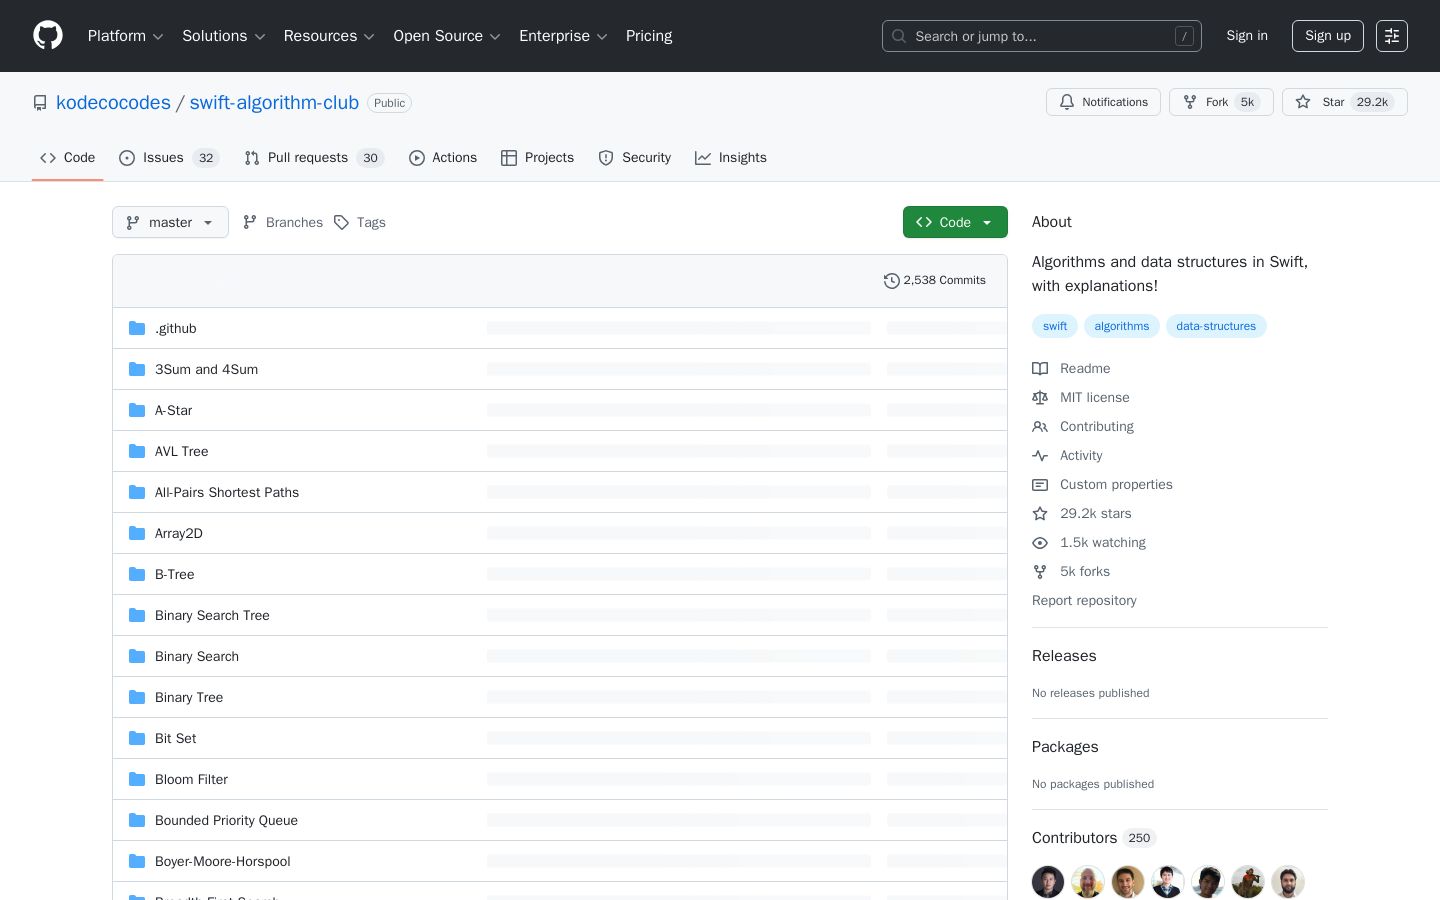Click the eye icon beside 1.5k watching
This screenshot has width=1440, height=900.
click(1040, 542)
